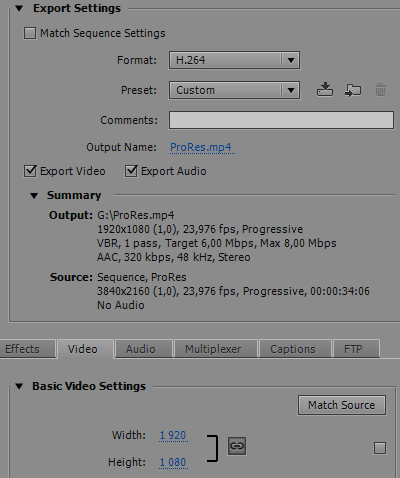Select the Video tab

coord(85,349)
